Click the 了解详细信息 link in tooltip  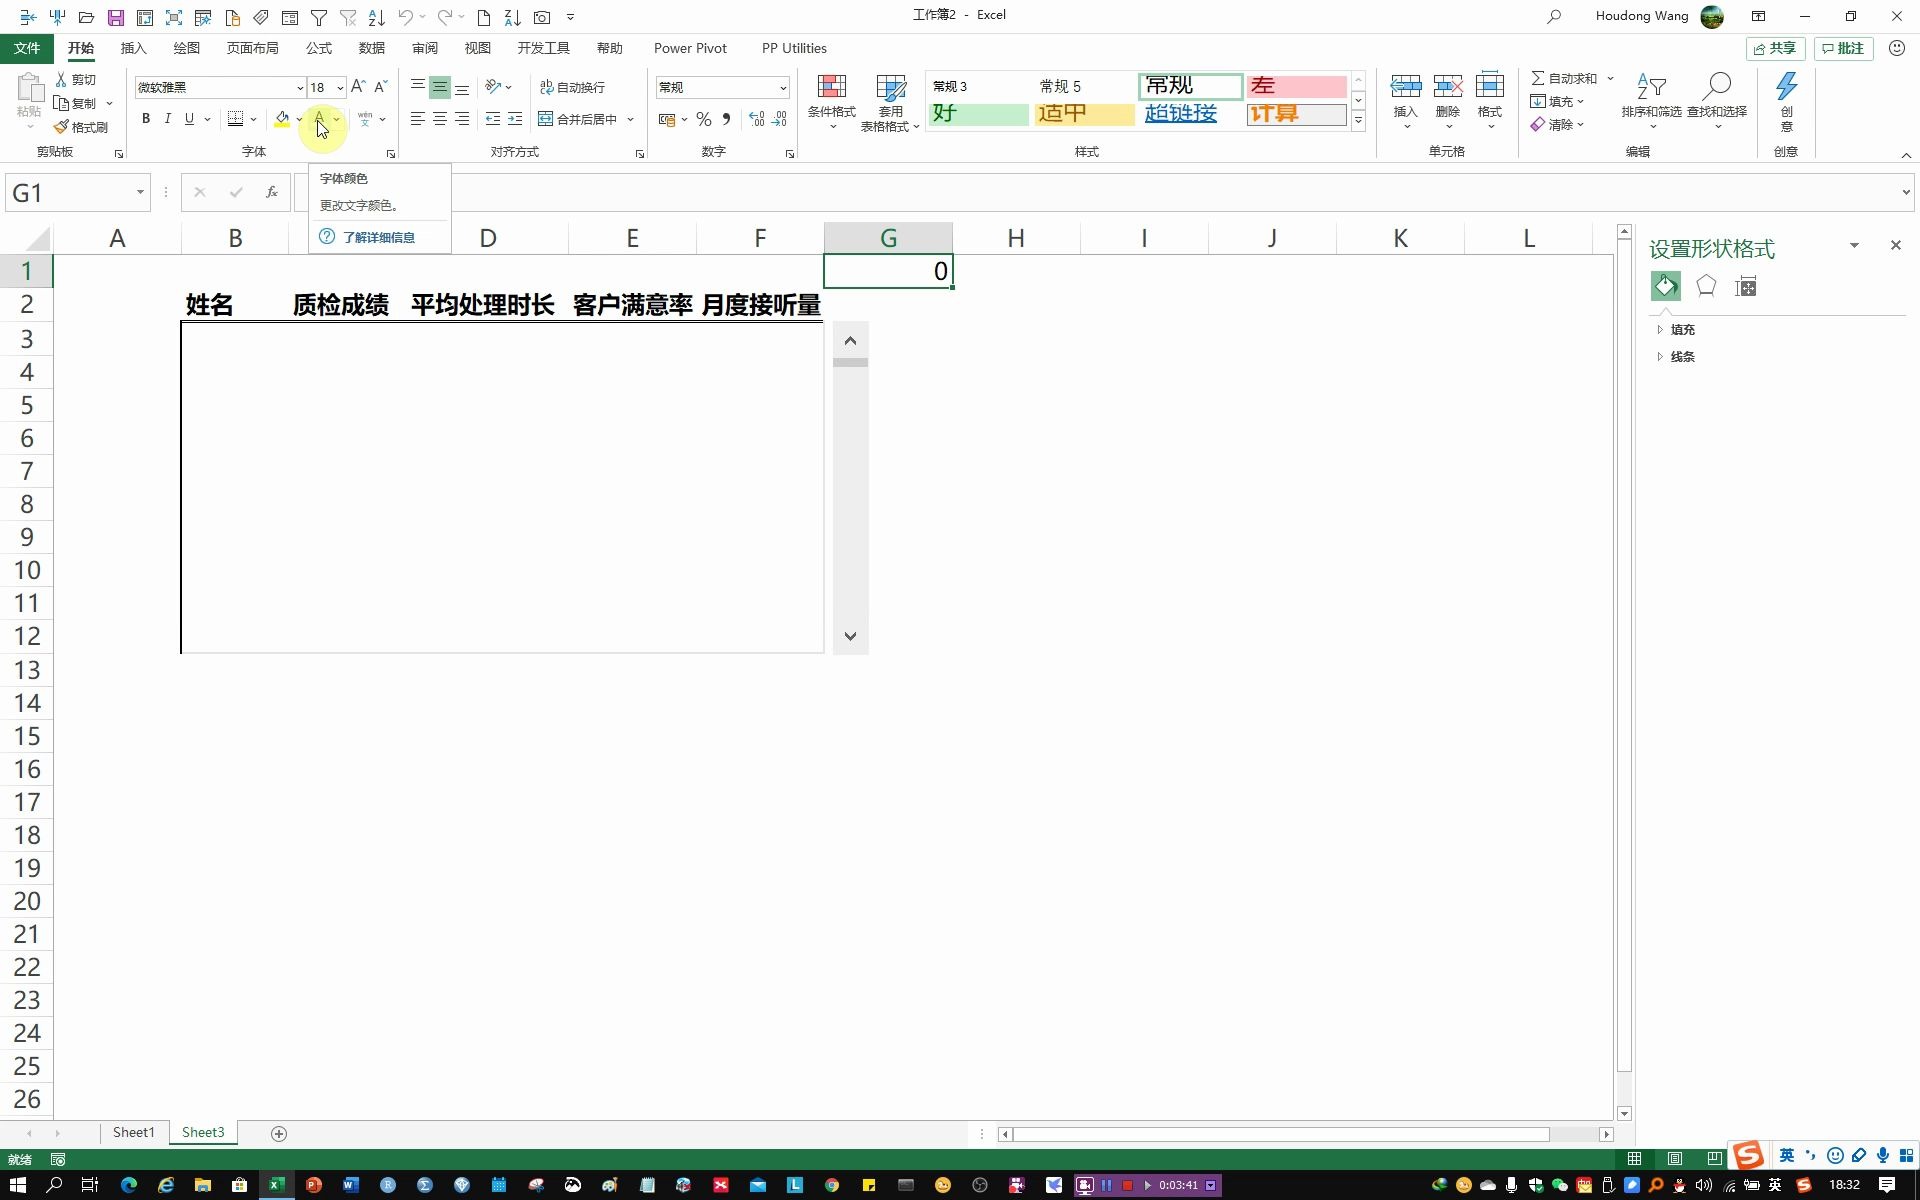[378, 237]
